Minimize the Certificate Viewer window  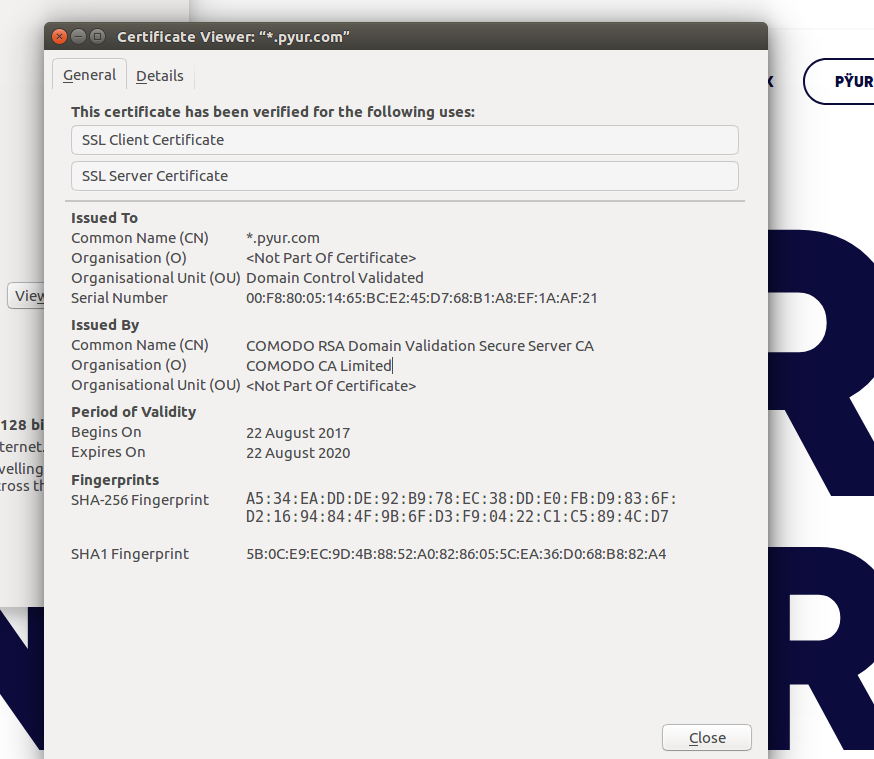click(x=78, y=37)
